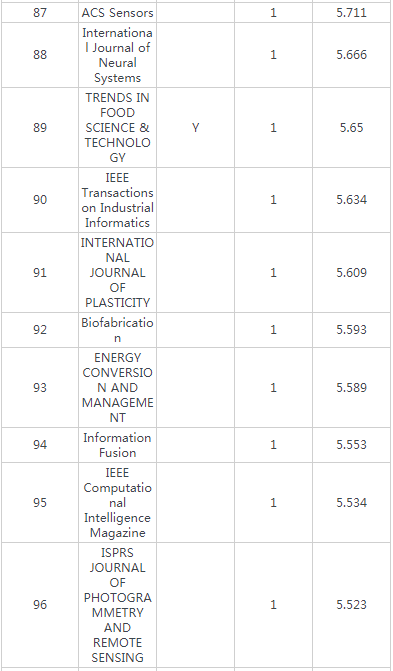Select International Journal of Neural Systems
The image size is (393, 671).
(117, 55)
